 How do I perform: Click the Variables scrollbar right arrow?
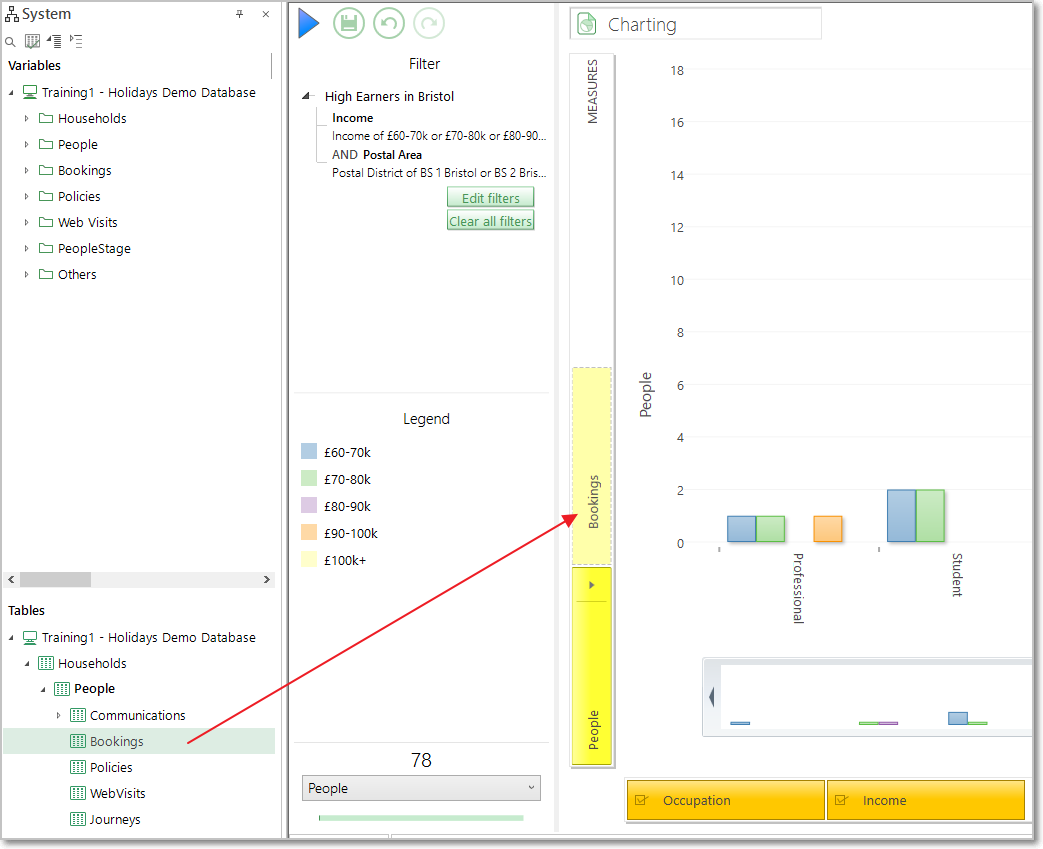click(x=267, y=580)
